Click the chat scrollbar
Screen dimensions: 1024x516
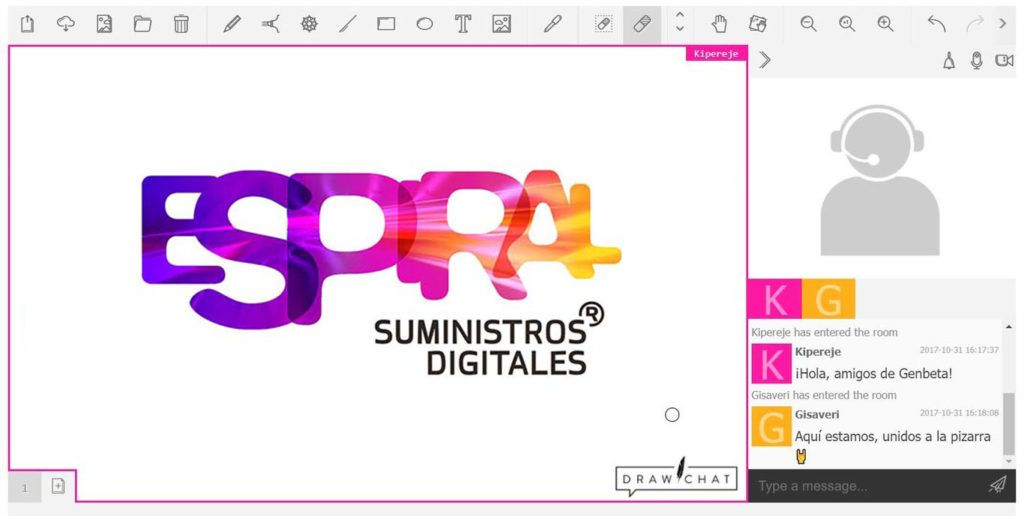point(1009,423)
